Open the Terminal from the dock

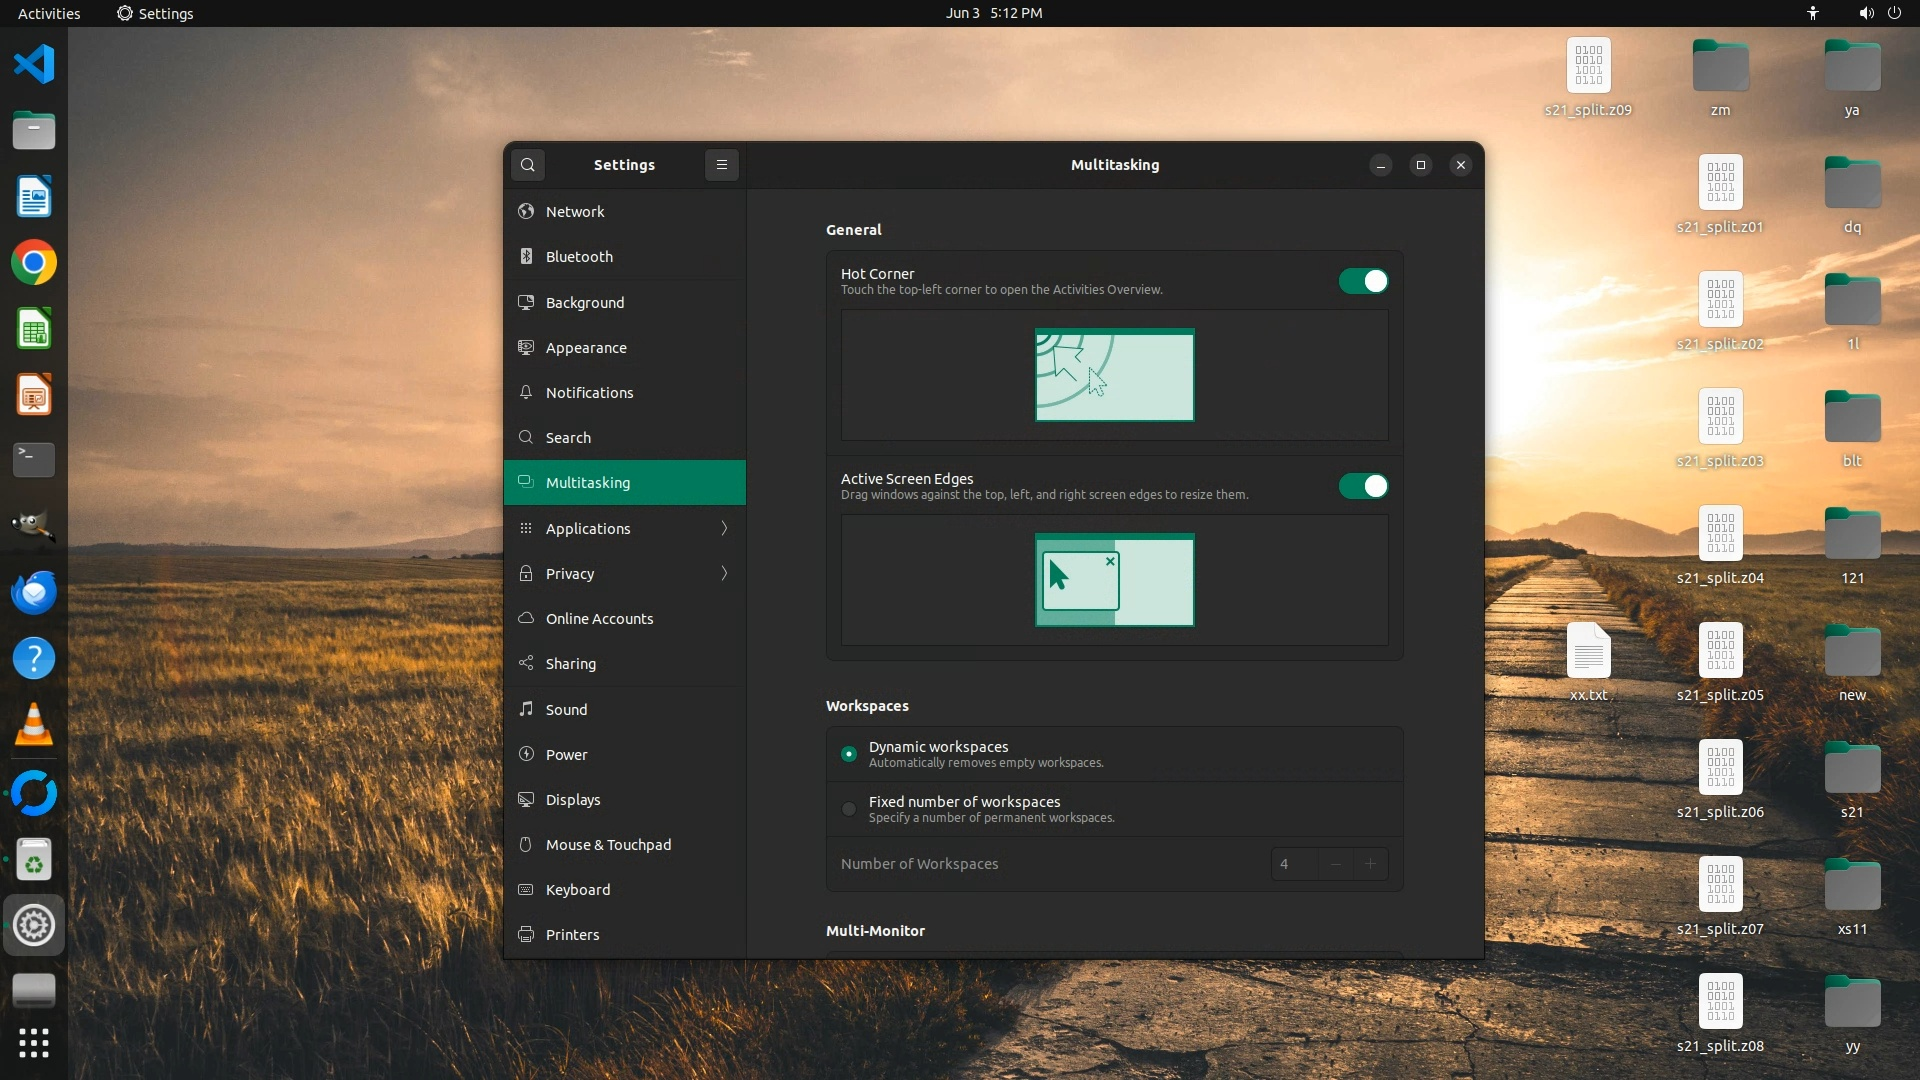pos(34,460)
